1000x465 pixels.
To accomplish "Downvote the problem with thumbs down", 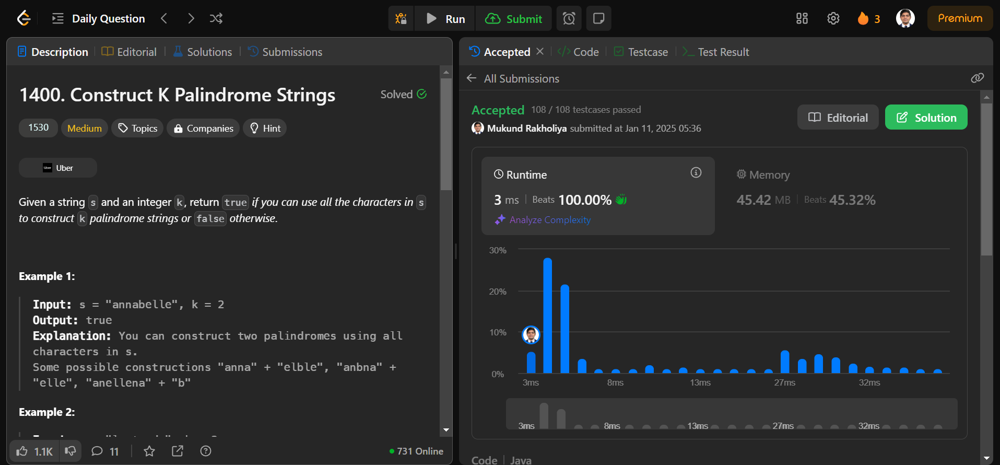I will coord(70,451).
